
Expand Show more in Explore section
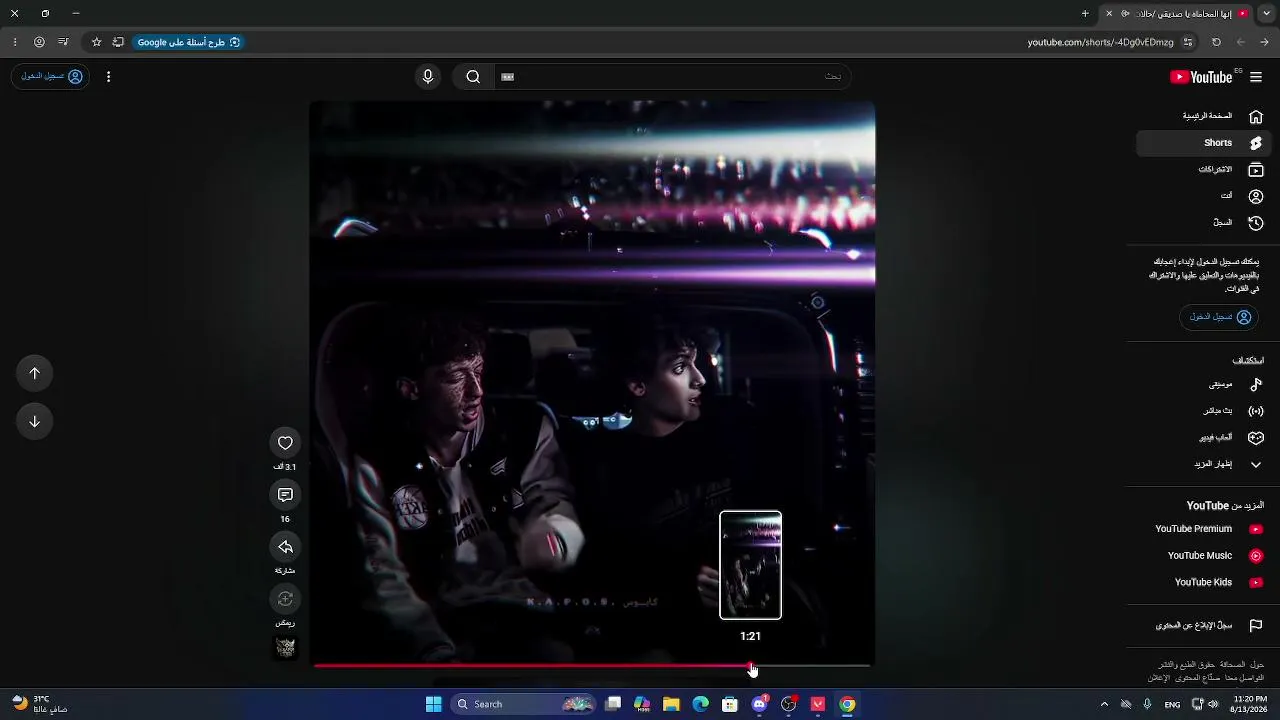coord(1204,464)
